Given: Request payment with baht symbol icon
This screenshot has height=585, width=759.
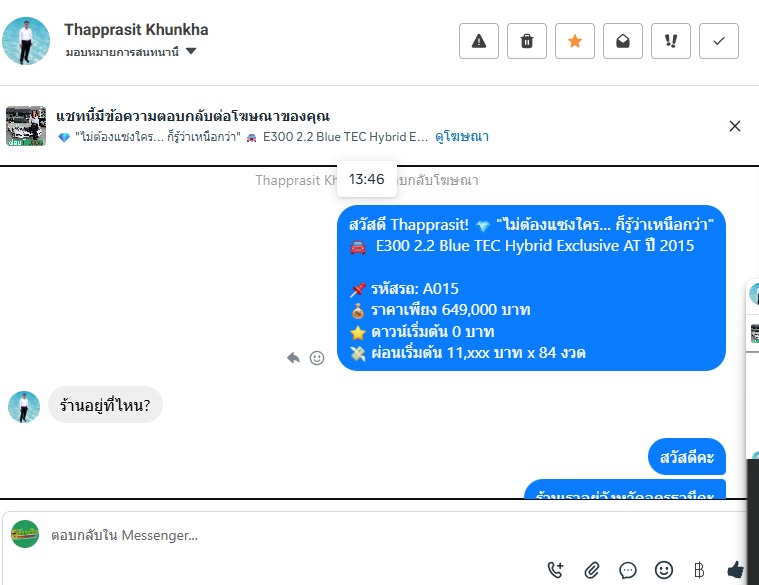Looking at the screenshot, I should (x=699, y=570).
